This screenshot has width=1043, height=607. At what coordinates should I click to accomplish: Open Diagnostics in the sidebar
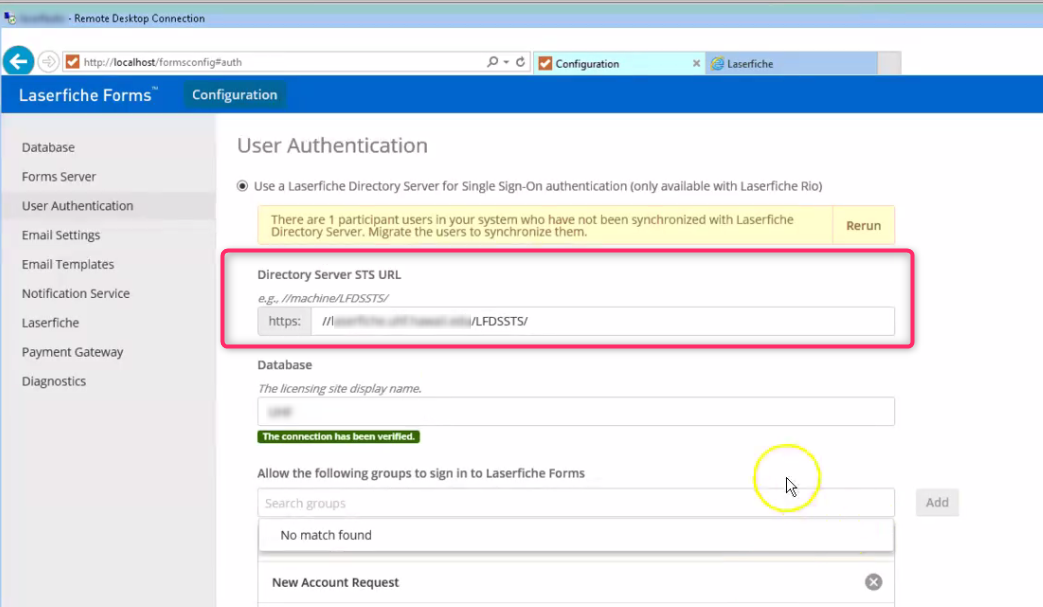pyautogui.click(x=53, y=381)
